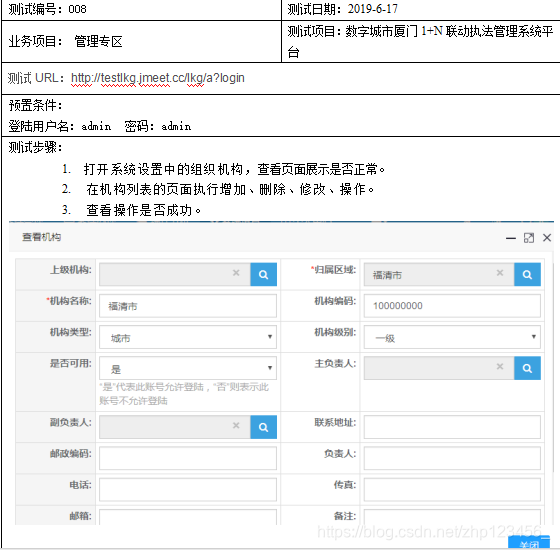Click test step 3 查看操作是否成功
560x550 pixels.
coord(131,210)
